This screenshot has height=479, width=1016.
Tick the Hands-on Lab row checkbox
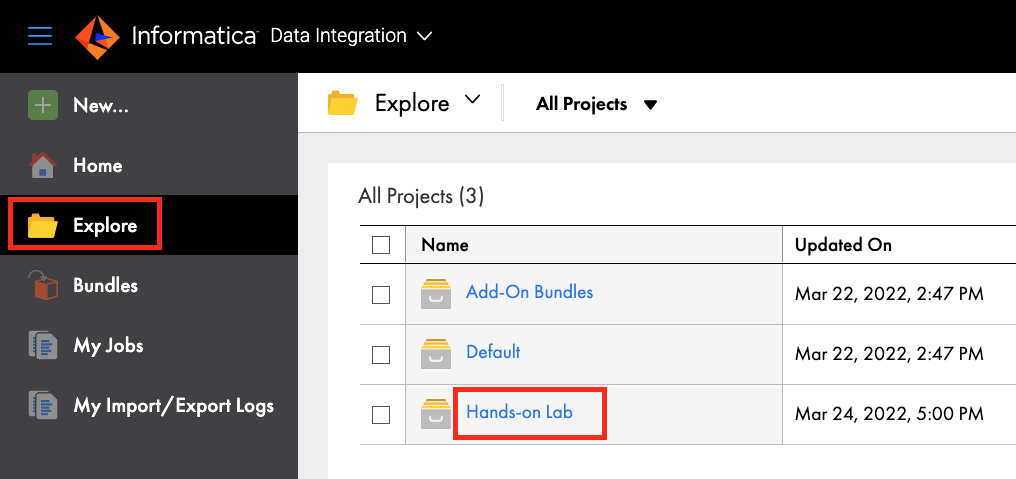[381, 413]
